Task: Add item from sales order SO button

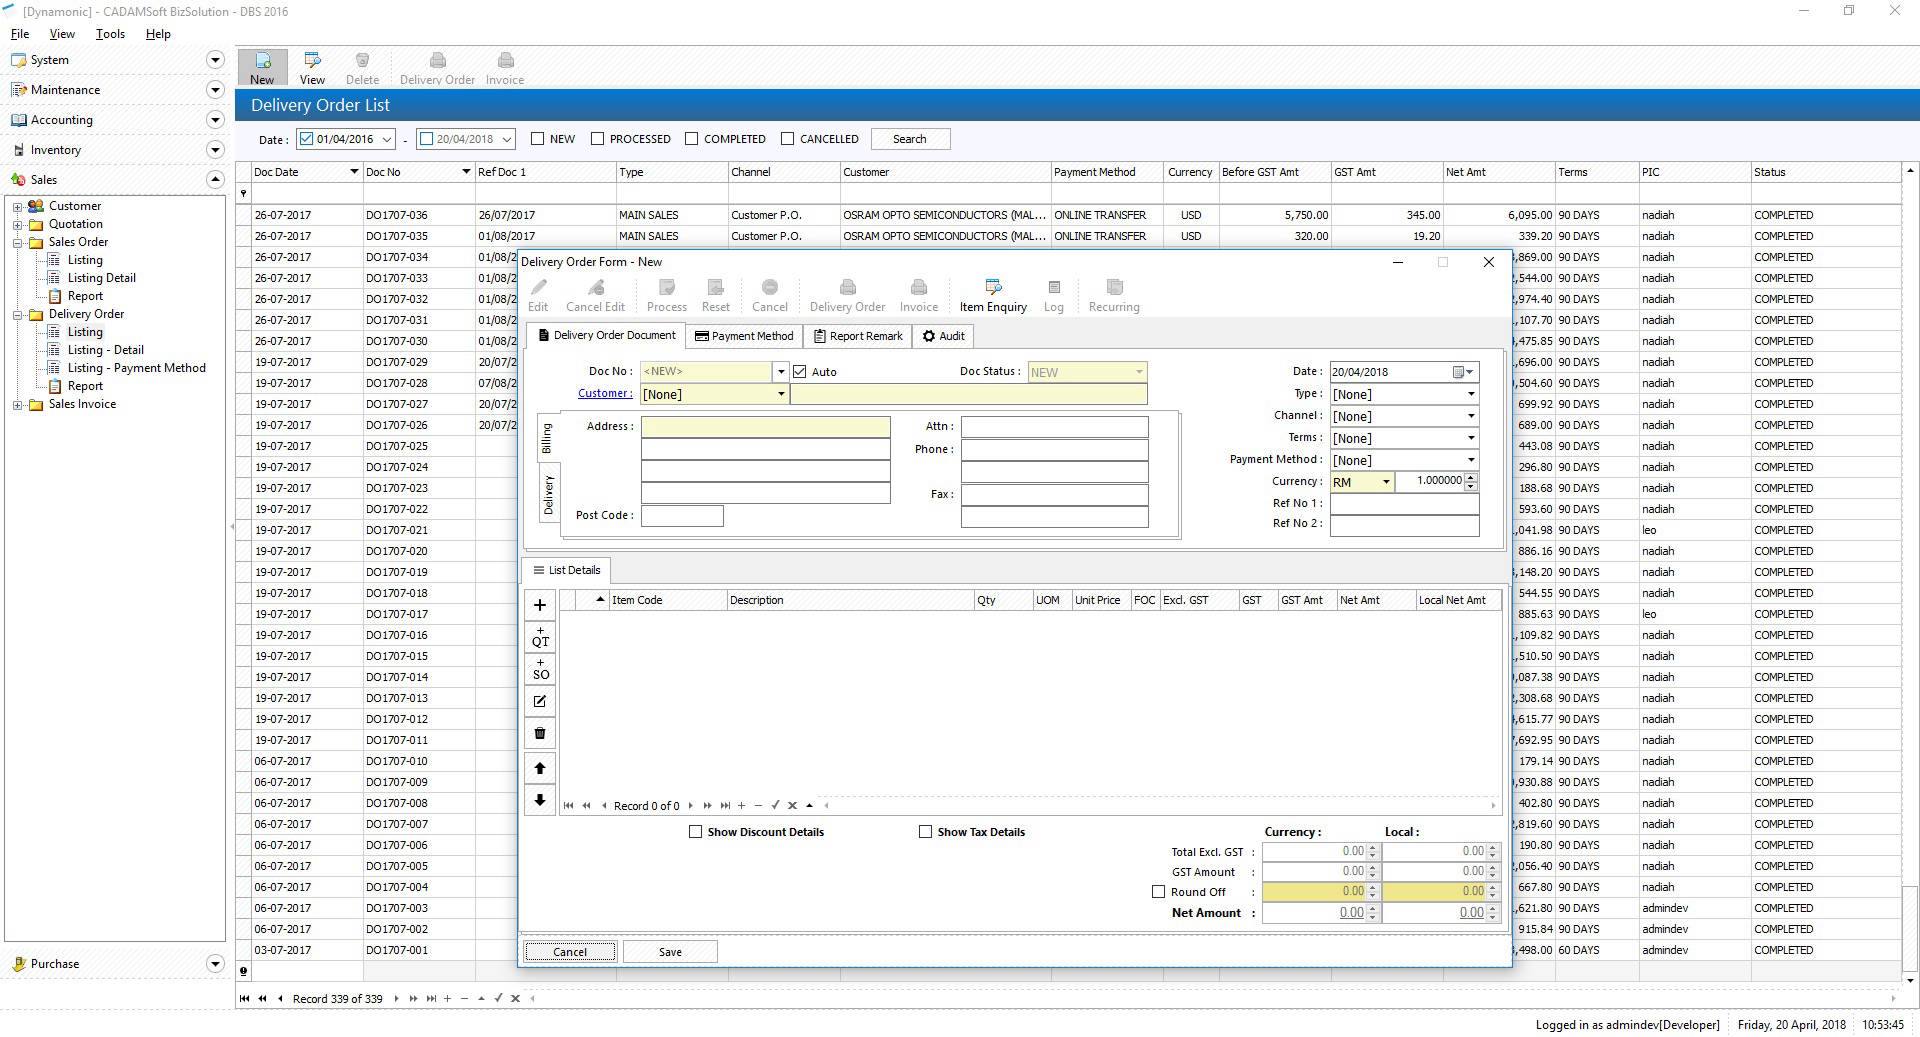Action: click(540, 670)
